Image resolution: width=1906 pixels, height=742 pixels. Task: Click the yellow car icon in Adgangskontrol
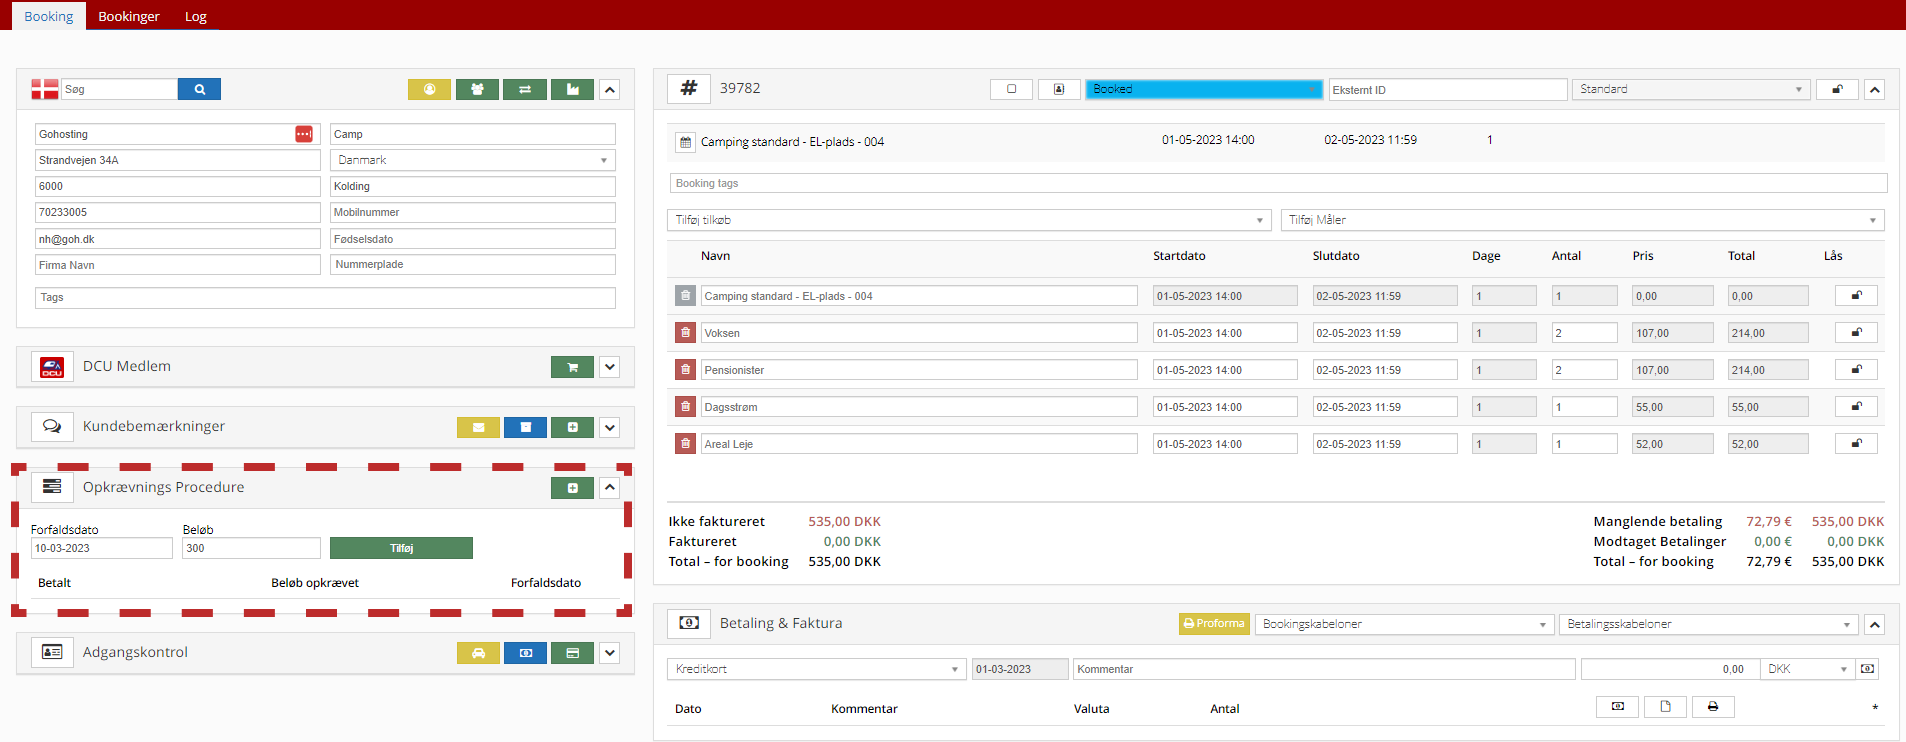click(478, 653)
